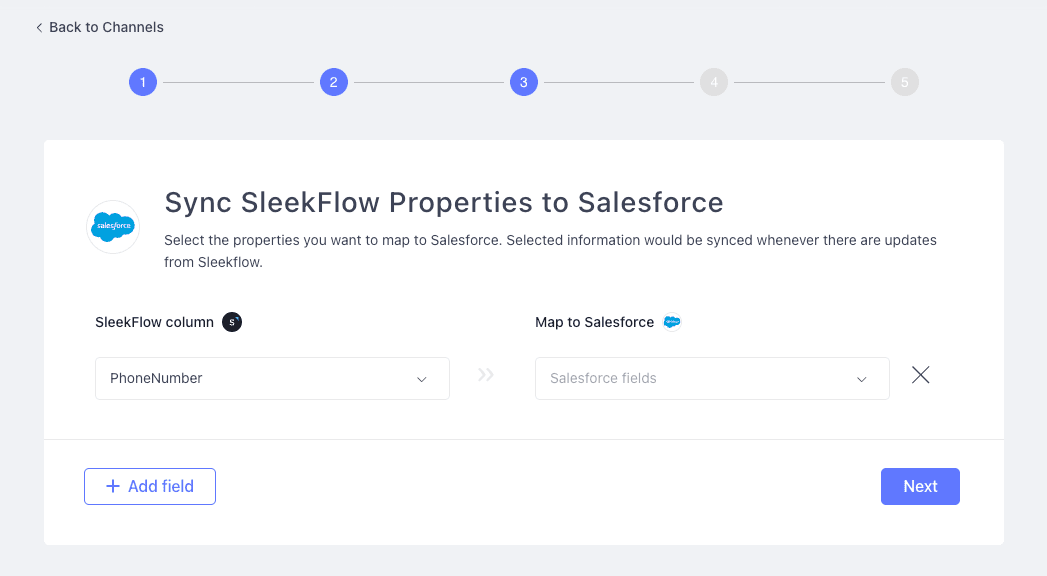Viewport: 1047px width, 576px height.
Task: Click the current step 3 indicator
Action: coord(523,82)
